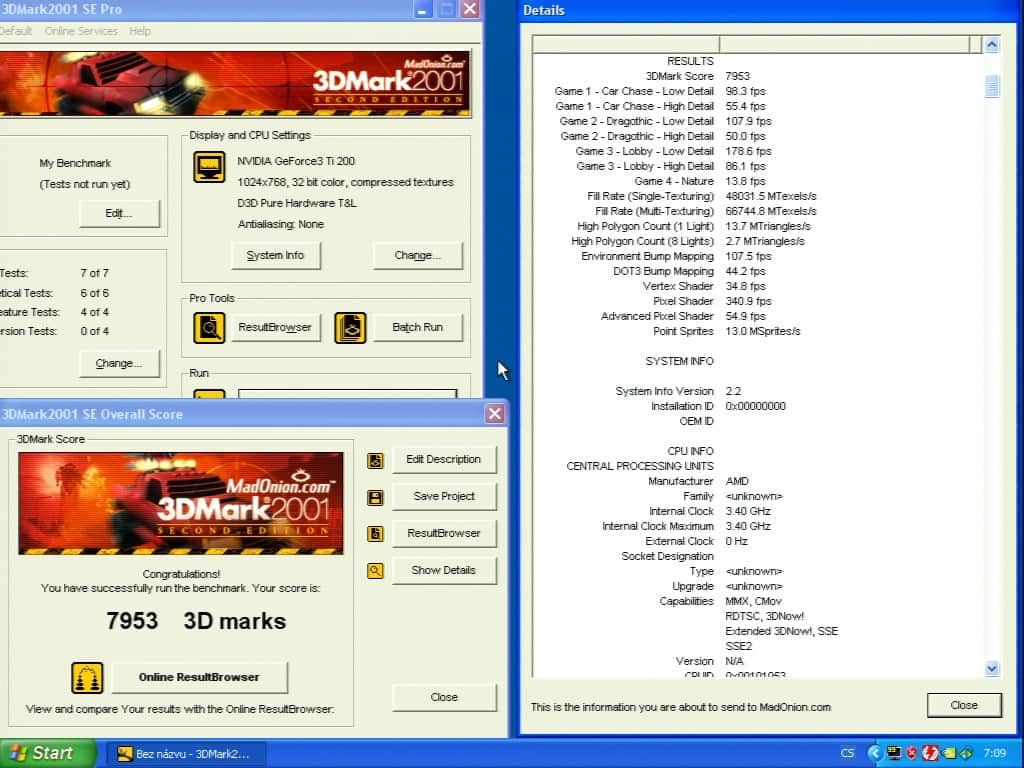Click the green diamond tray icon
The image size is (1024, 768).
point(965,753)
